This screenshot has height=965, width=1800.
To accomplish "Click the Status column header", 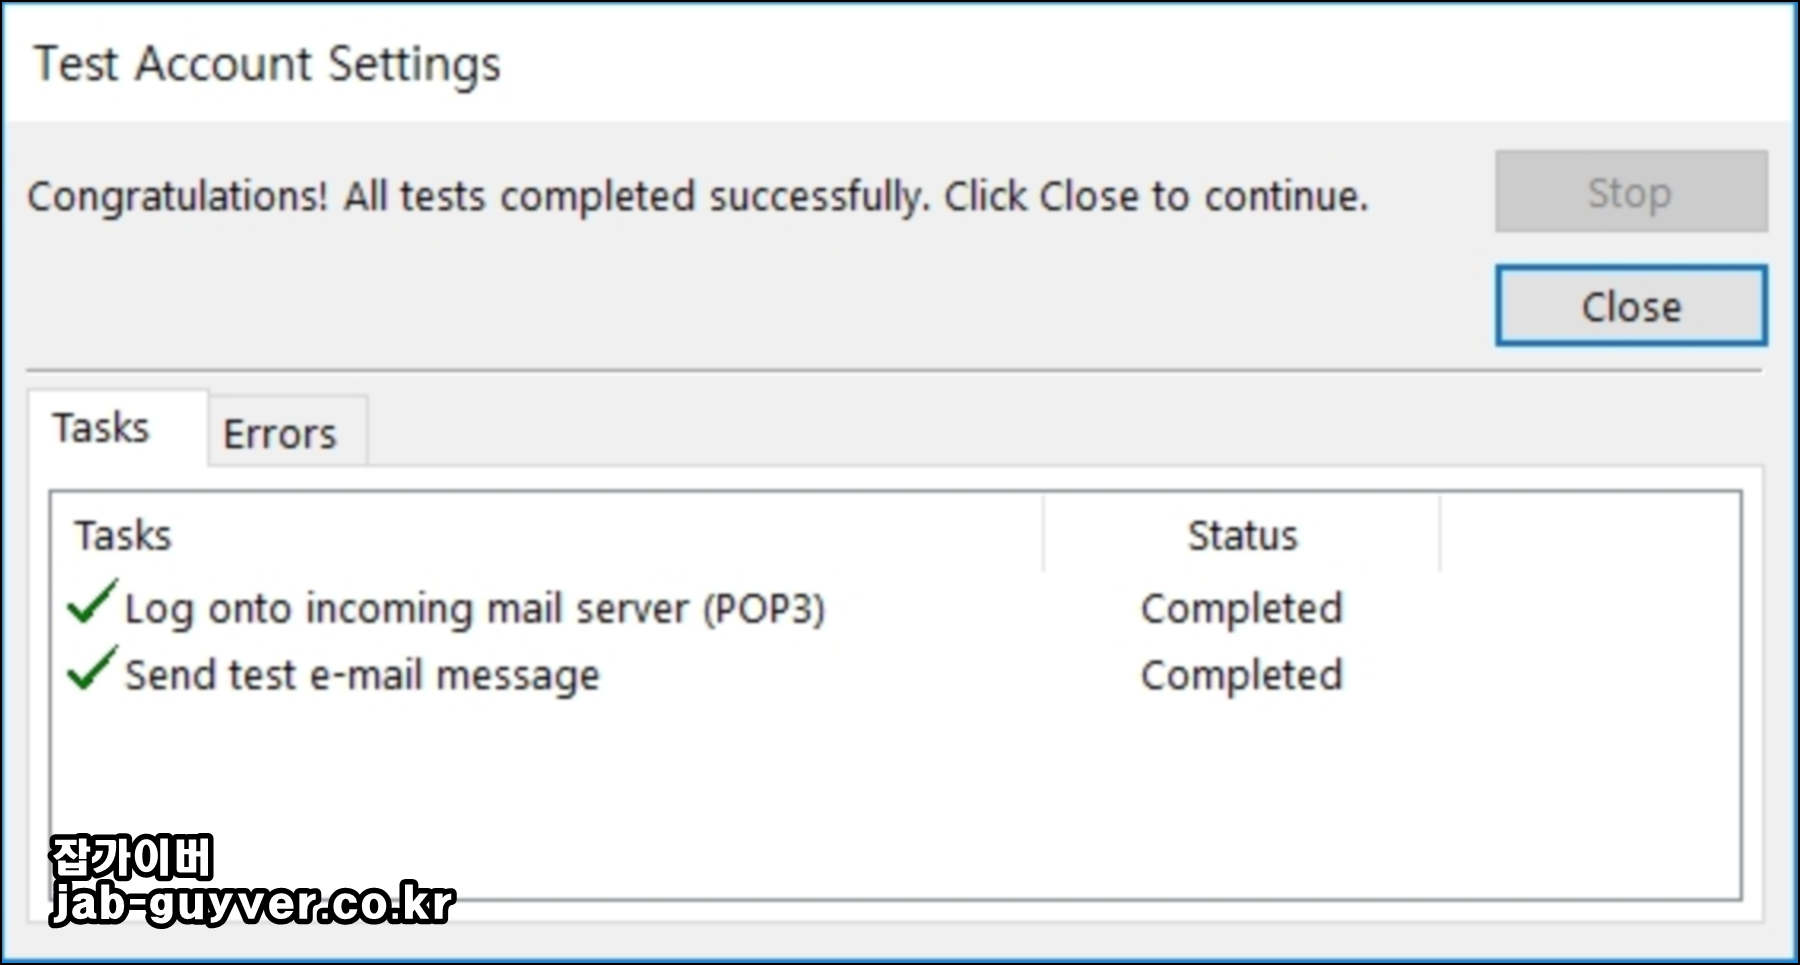I will 1241,535.
